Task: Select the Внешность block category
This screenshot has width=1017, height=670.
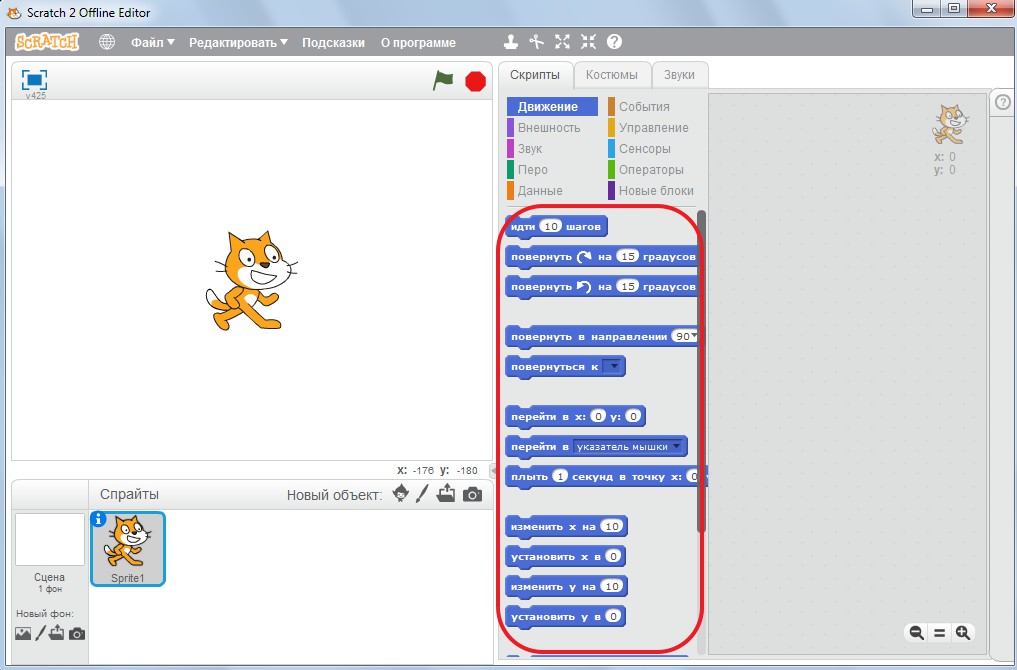Action: pyautogui.click(x=544, y=128)
